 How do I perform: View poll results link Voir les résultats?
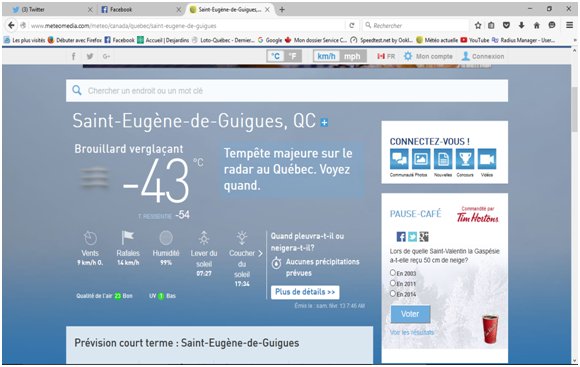tap(412, 332)
